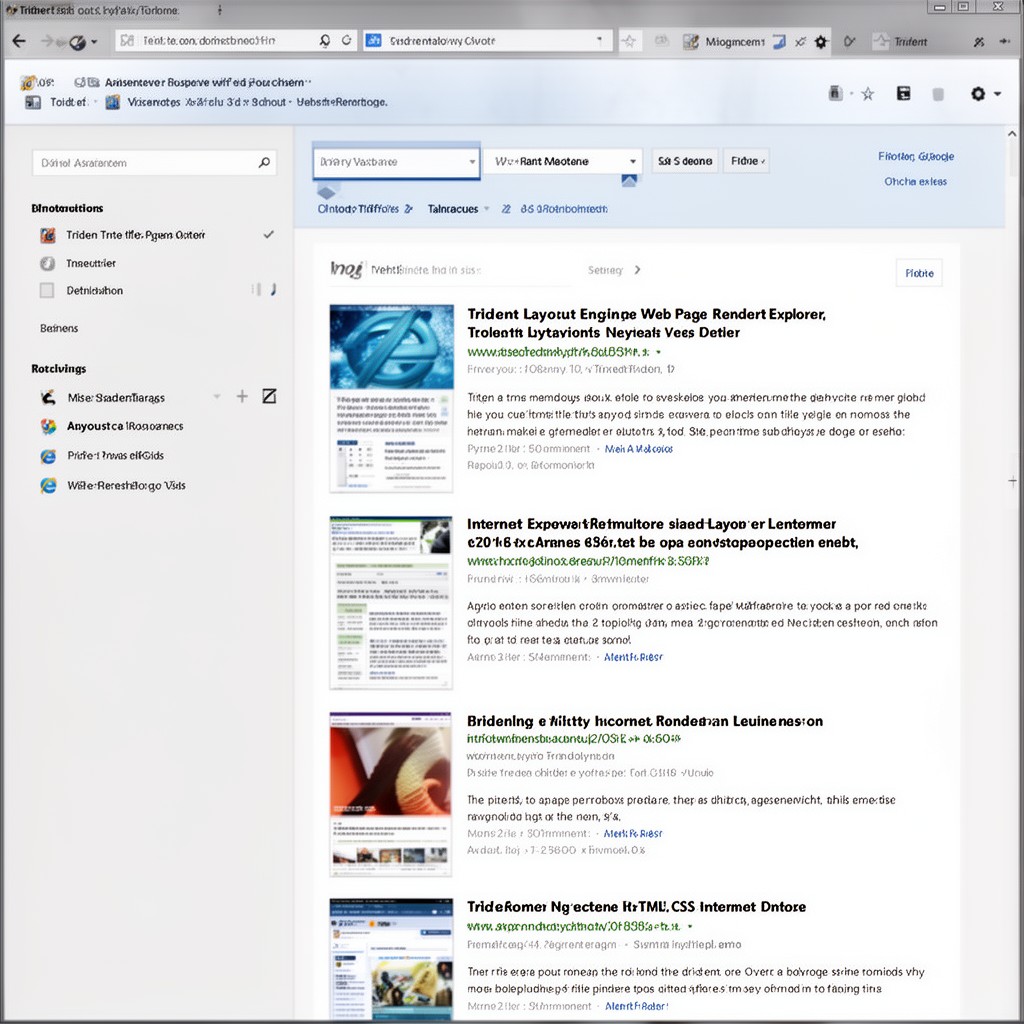Open the Fifodon Gdoogle link
Screen dimensions: 1024x1024
coord(916,157)
